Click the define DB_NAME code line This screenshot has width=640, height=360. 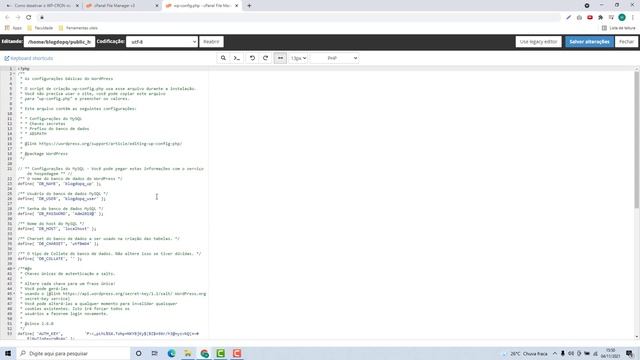pyautogui.click(x=59, y=184)
